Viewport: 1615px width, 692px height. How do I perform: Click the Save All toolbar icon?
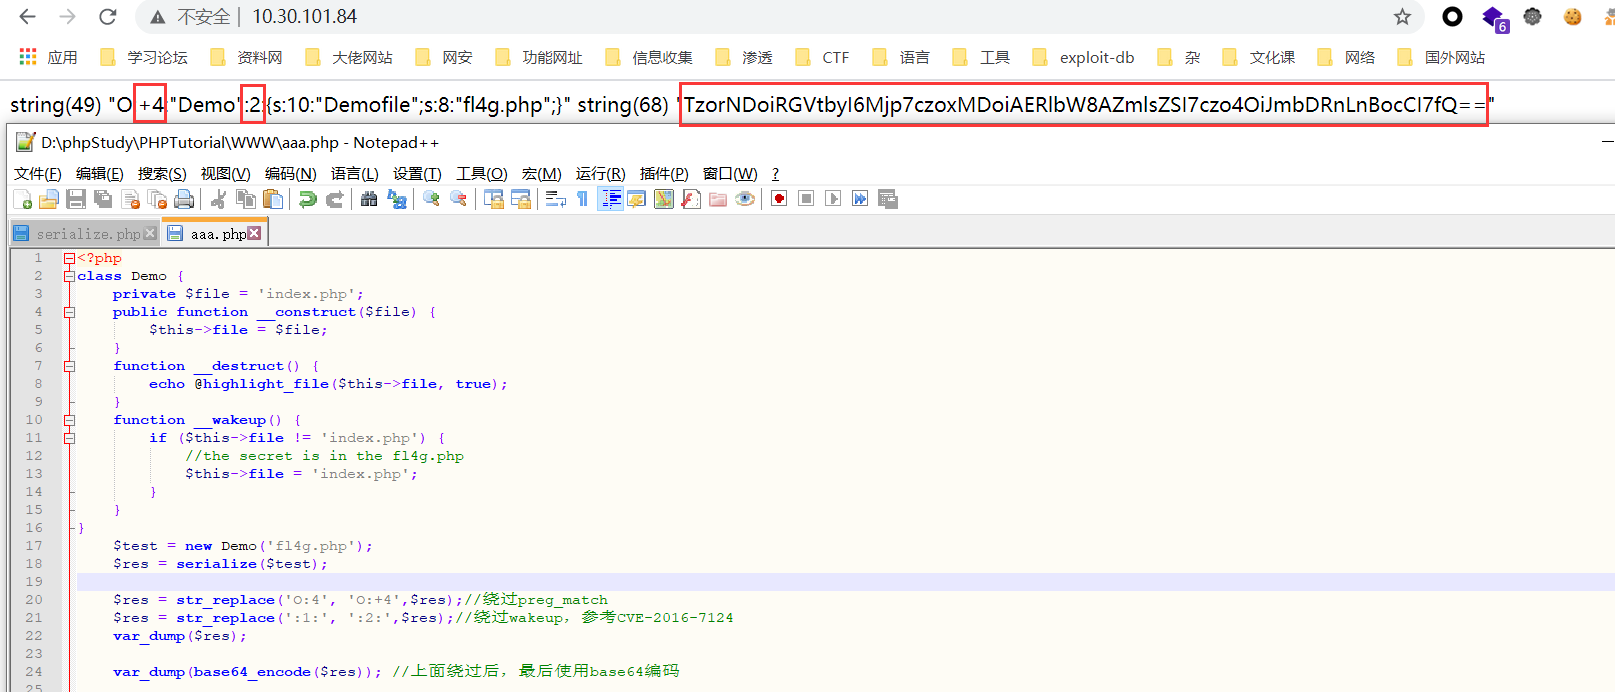103,199
